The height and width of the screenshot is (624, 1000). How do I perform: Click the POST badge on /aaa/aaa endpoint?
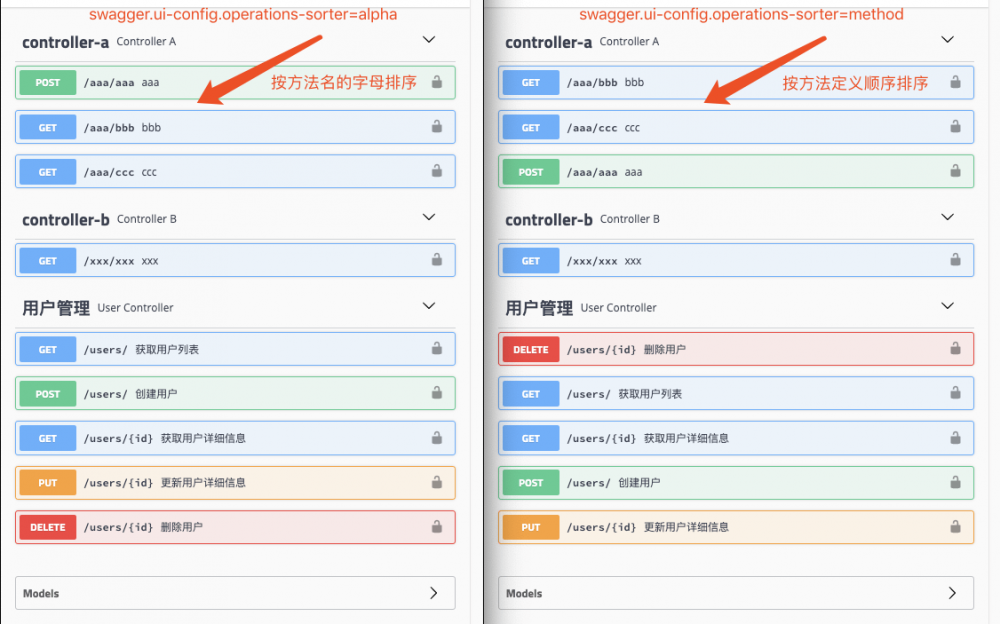click(x=46, y=82)
